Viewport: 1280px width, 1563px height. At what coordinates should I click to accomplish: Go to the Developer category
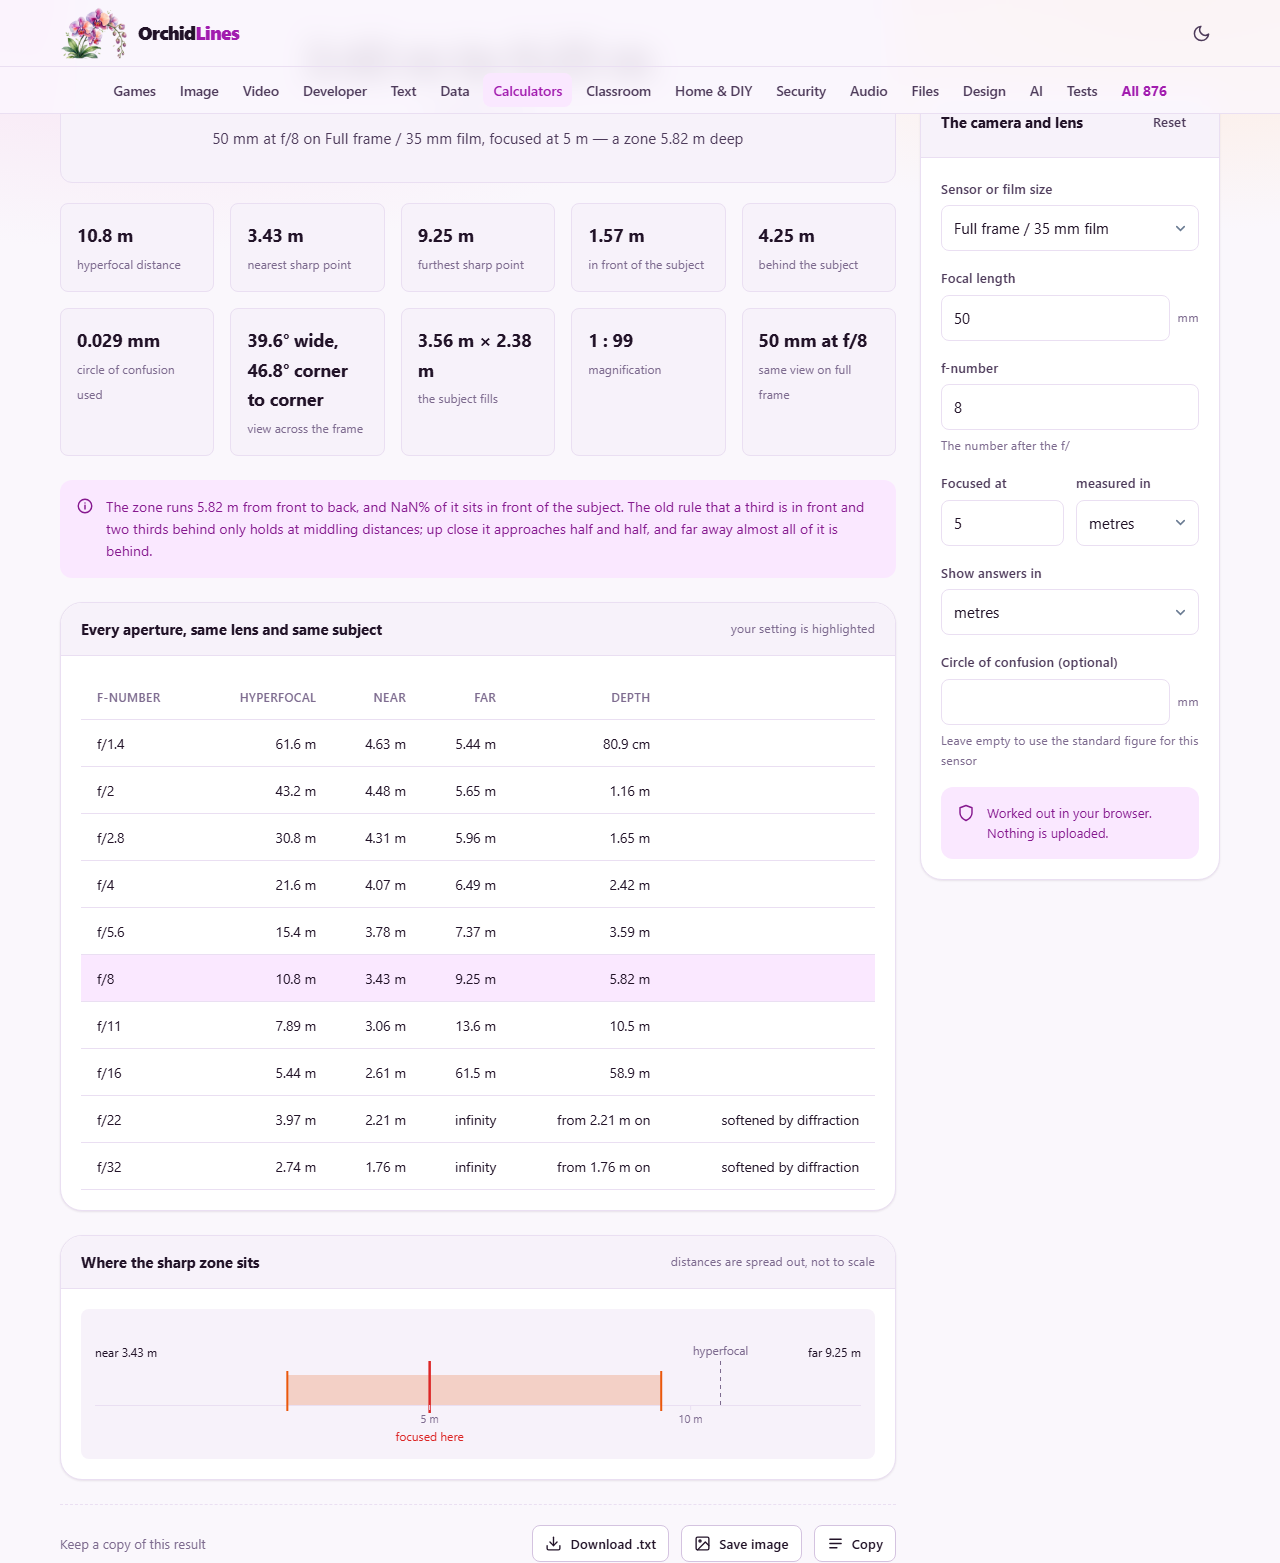(x=334, y=91)
